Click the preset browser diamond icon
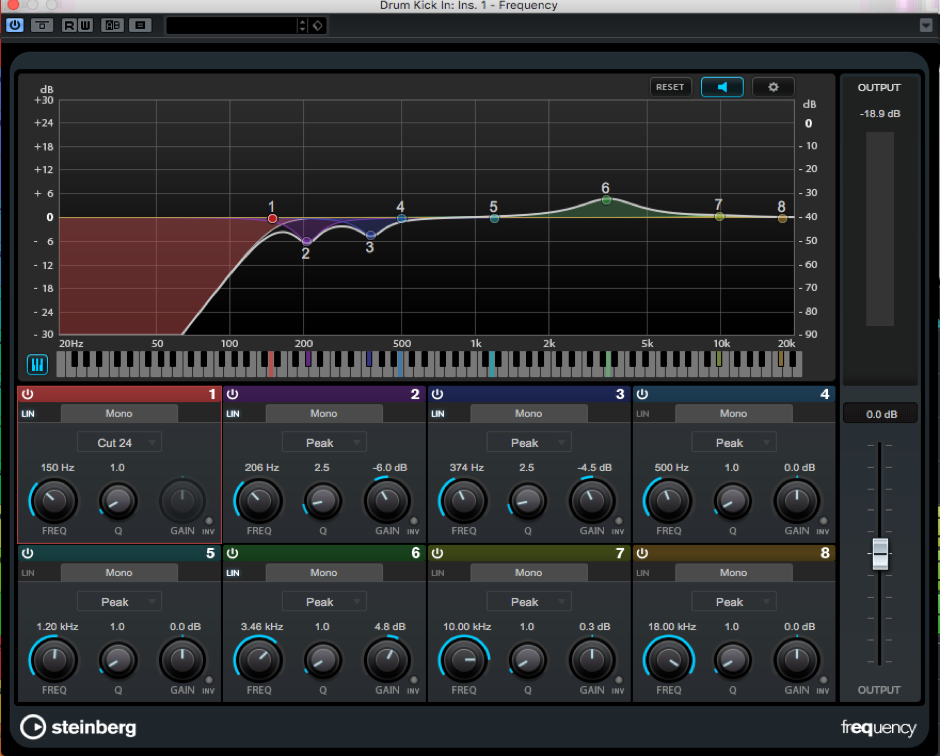 317,25
